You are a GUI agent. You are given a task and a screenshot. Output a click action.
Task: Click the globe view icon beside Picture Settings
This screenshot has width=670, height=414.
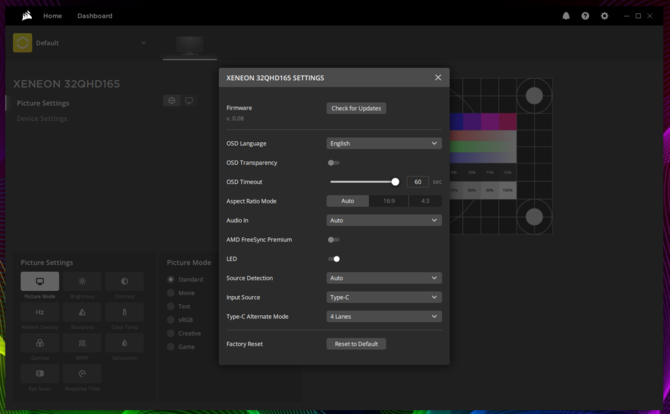(x=172, y=100)
